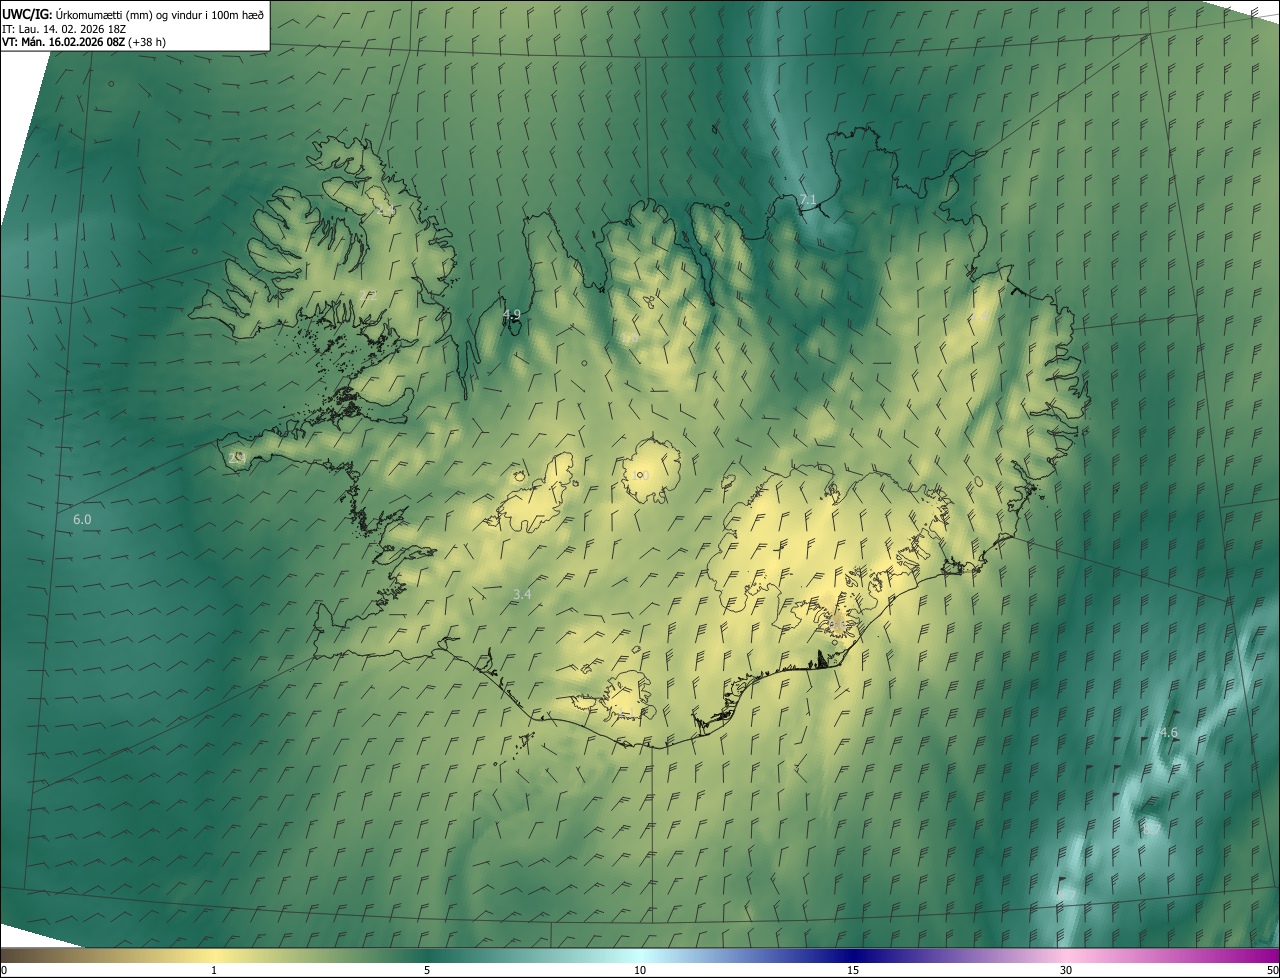
Task: Click the '7.1' value on the north coast
Action: click(808, 199)
